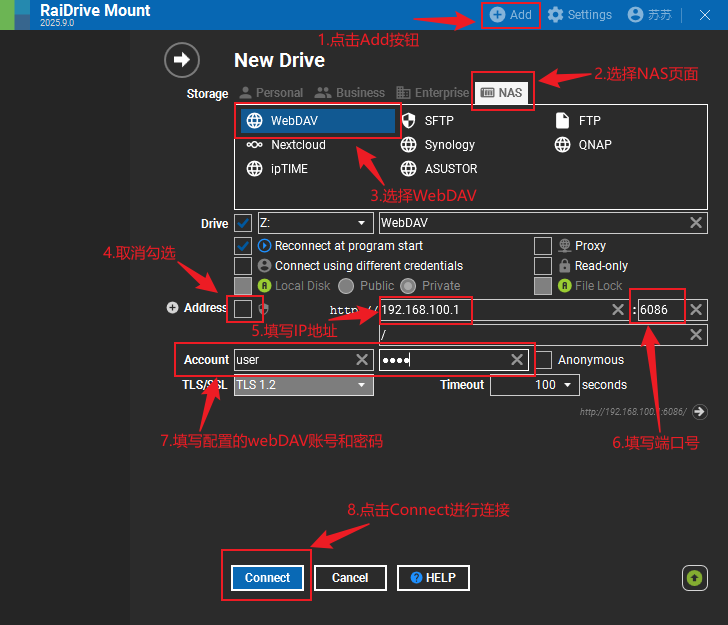Enable the Read-only checkbox

click(x=543, y=266)
